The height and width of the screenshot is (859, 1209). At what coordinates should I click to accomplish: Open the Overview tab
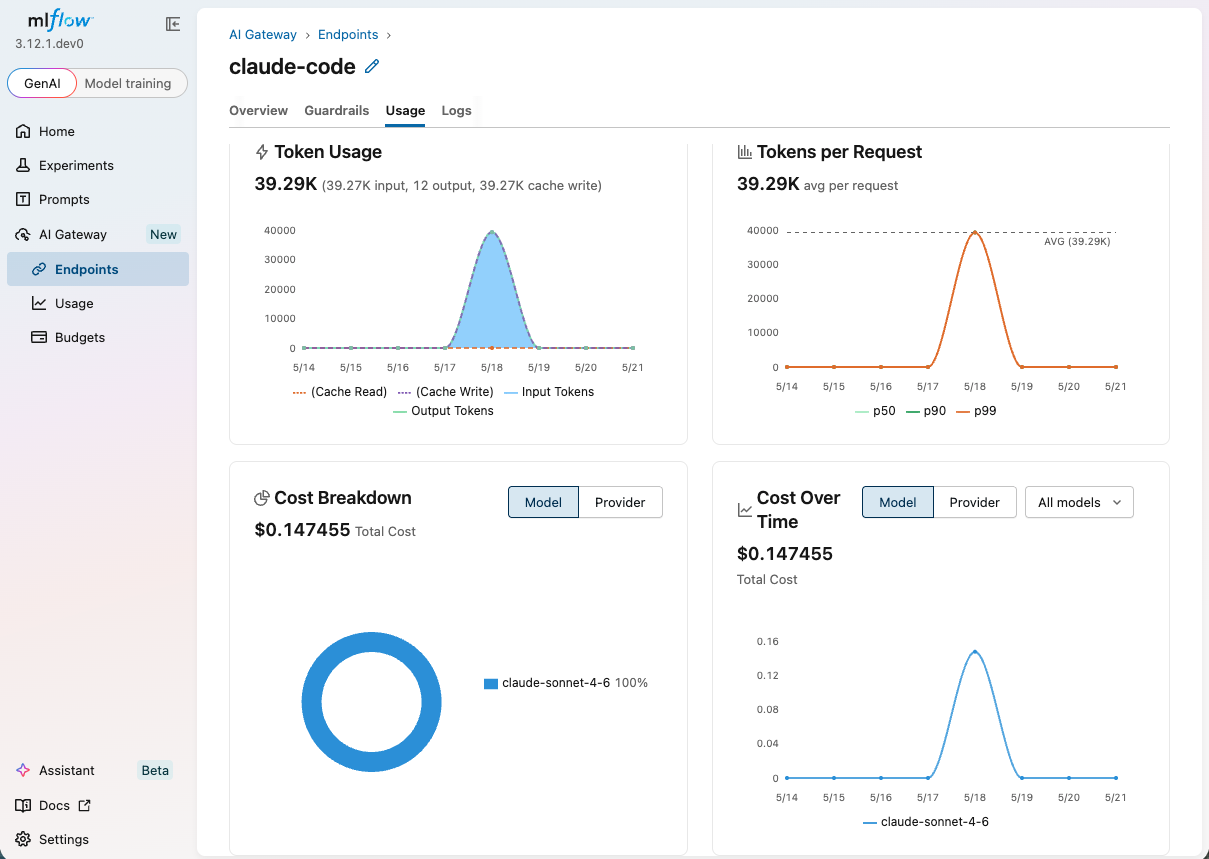coord(258,111)
